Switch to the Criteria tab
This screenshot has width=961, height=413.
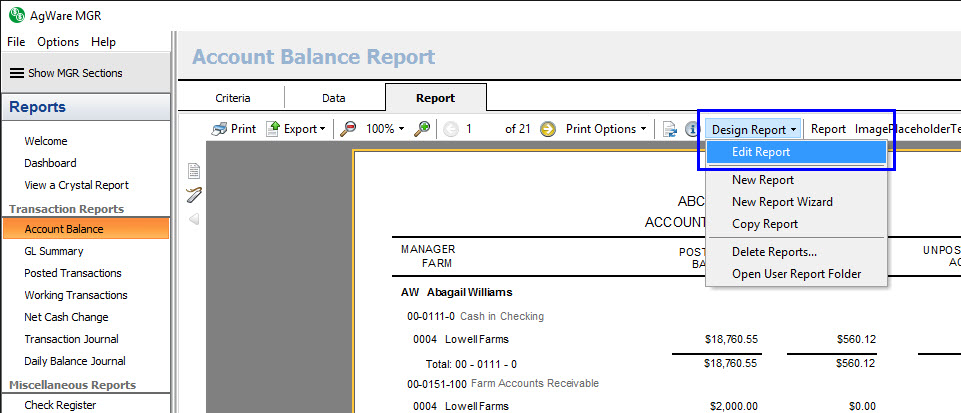(233, 98)
